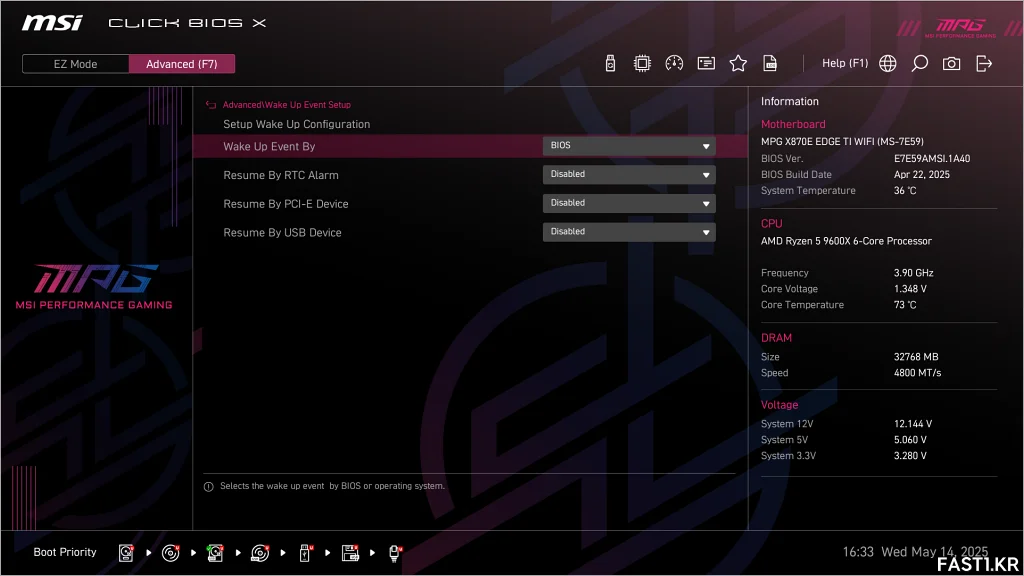Select the Advanced (F7) mode tab
Screen dimensions: 1024x576
(x=182, y=64)
